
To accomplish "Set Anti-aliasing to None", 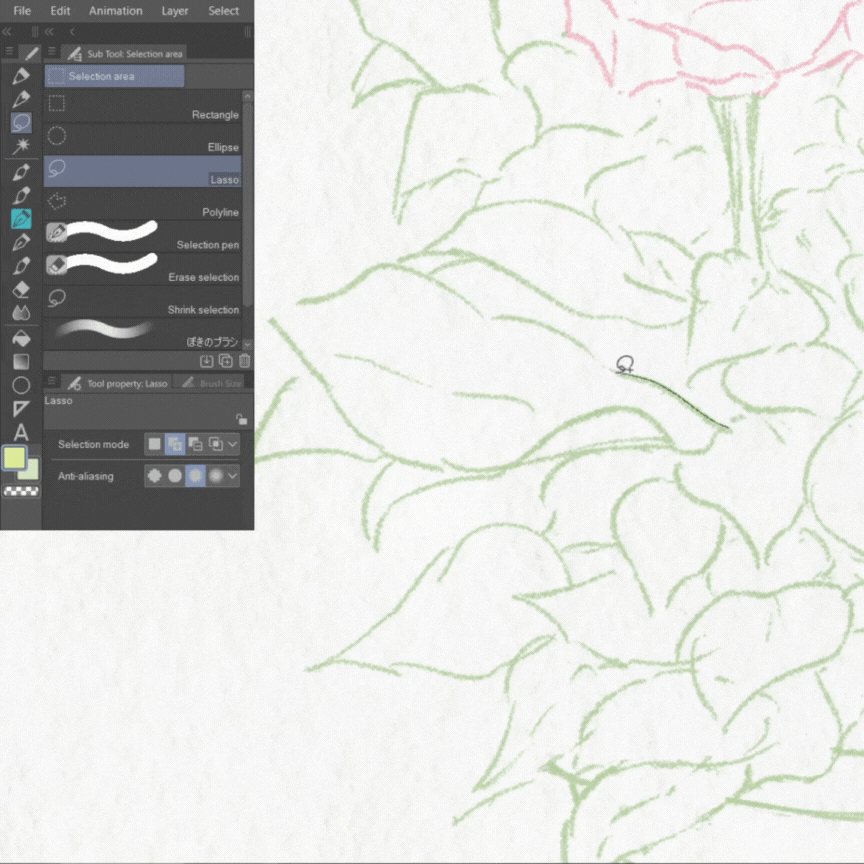I will [x=155, y=476].
